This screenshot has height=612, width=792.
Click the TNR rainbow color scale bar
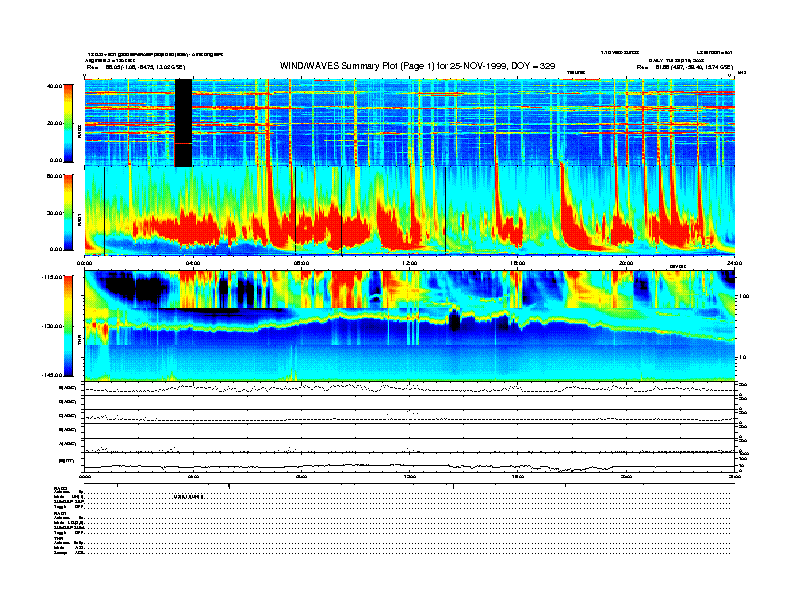[68, 326]
